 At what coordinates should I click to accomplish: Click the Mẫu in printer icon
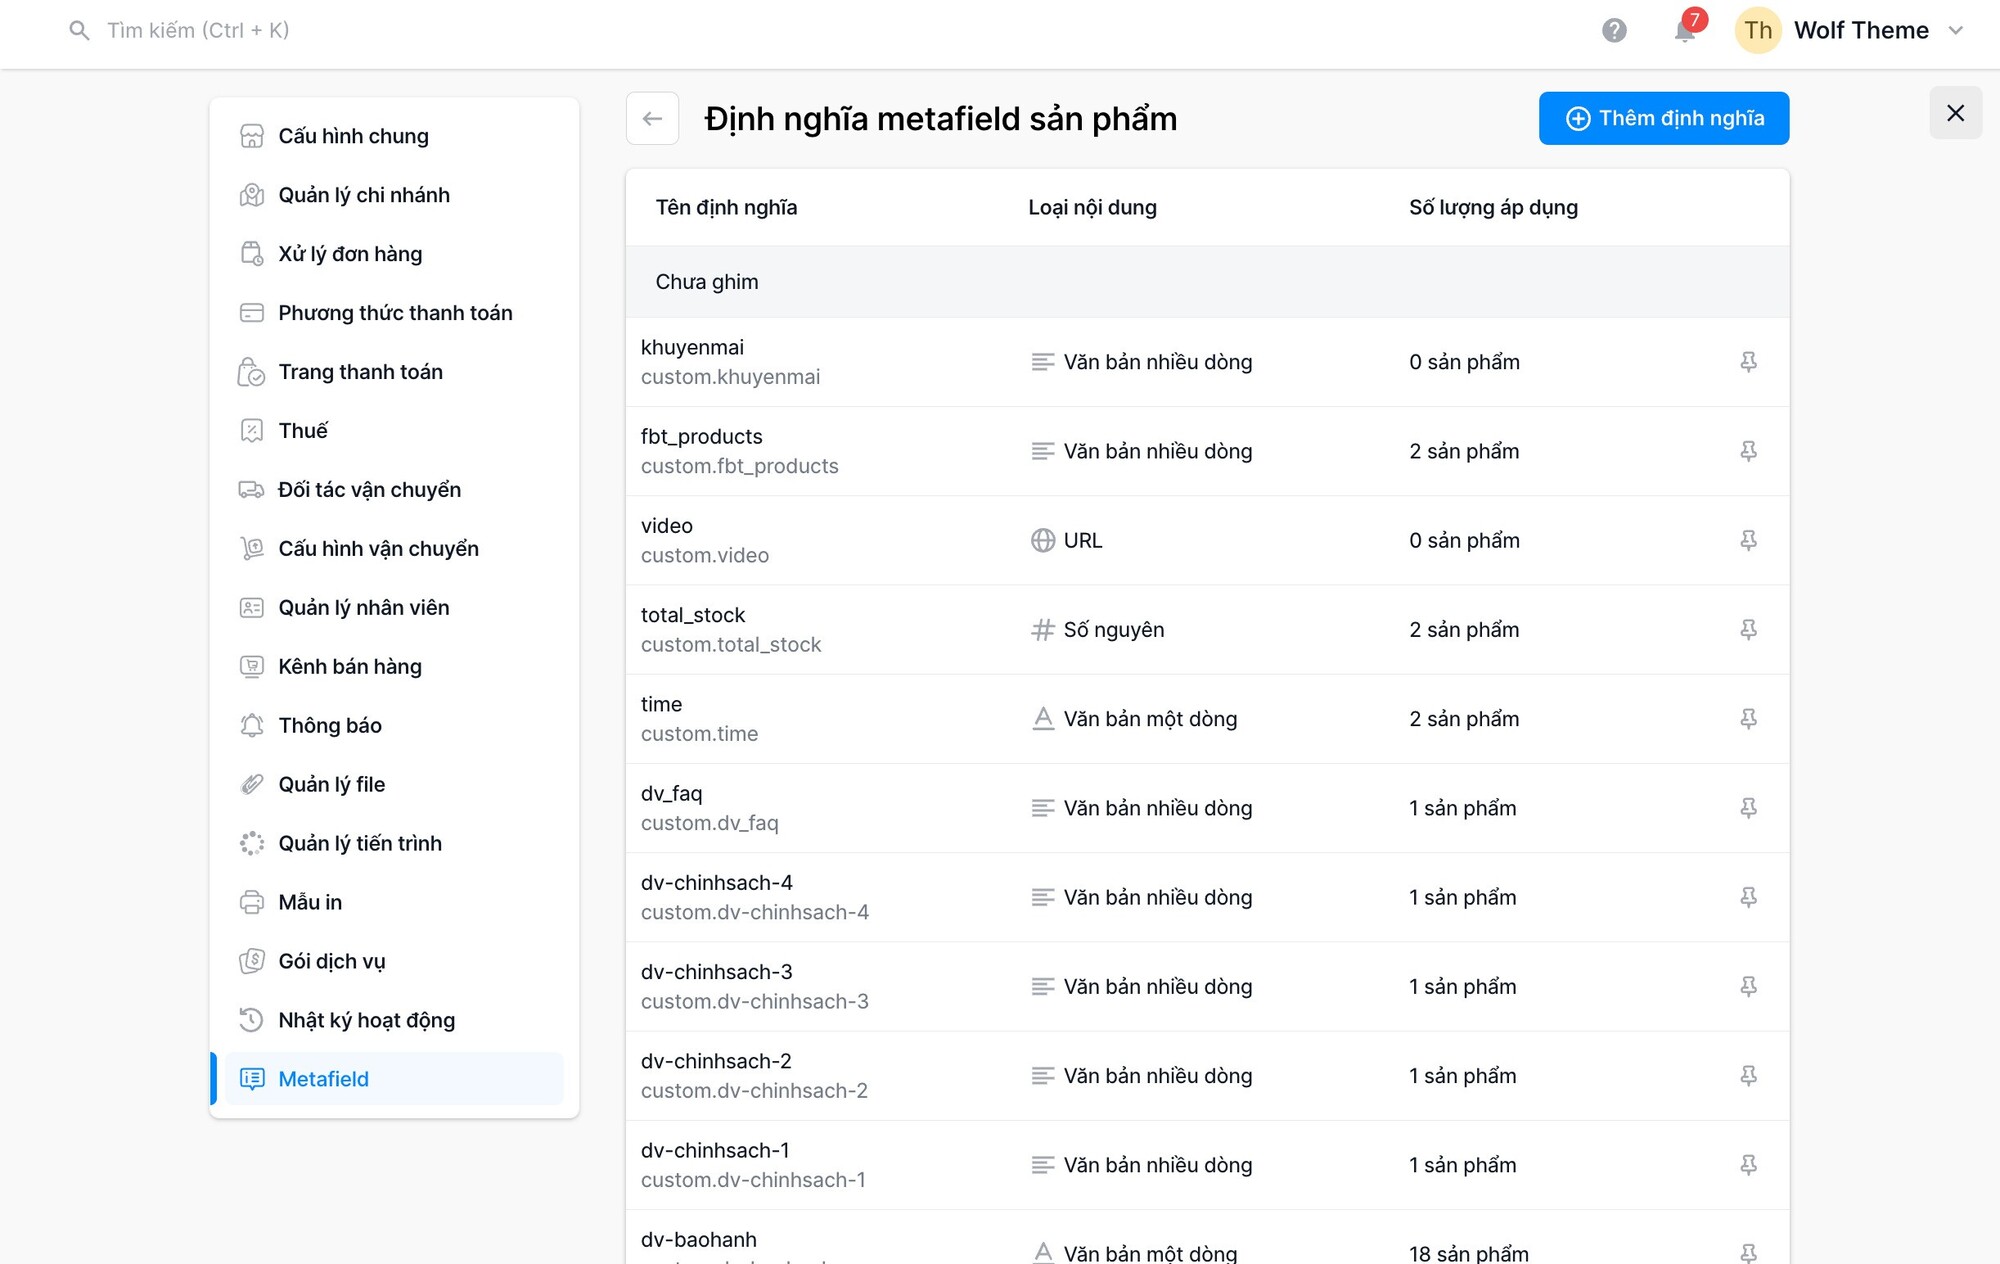[x=252, y=902]
